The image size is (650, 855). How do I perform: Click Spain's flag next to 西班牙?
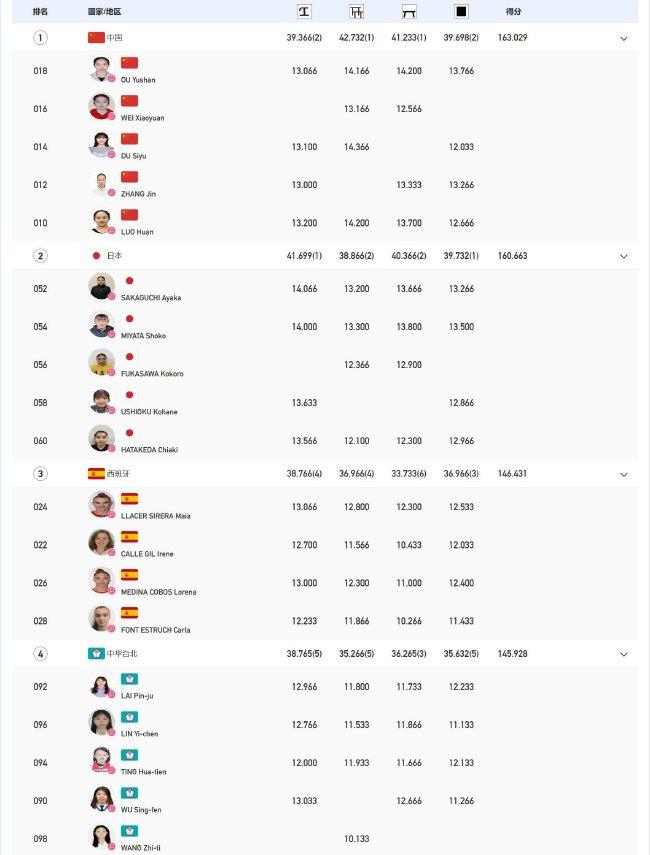click(96, 473)
